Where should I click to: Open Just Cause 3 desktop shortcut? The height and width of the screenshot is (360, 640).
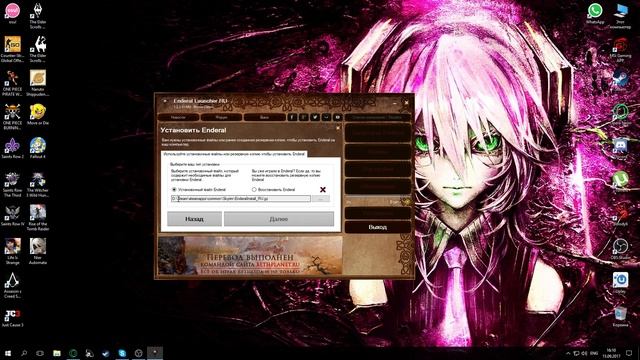pyautogui.click(x=12, y=319)
